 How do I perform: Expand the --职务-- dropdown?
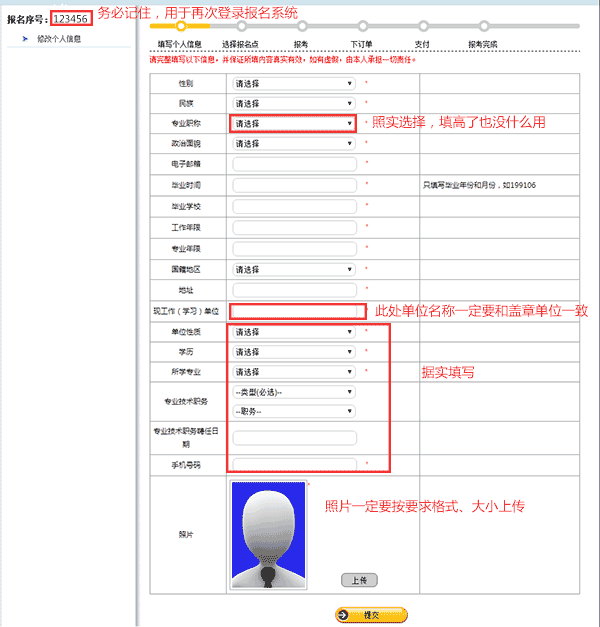[x=294, y=410]
